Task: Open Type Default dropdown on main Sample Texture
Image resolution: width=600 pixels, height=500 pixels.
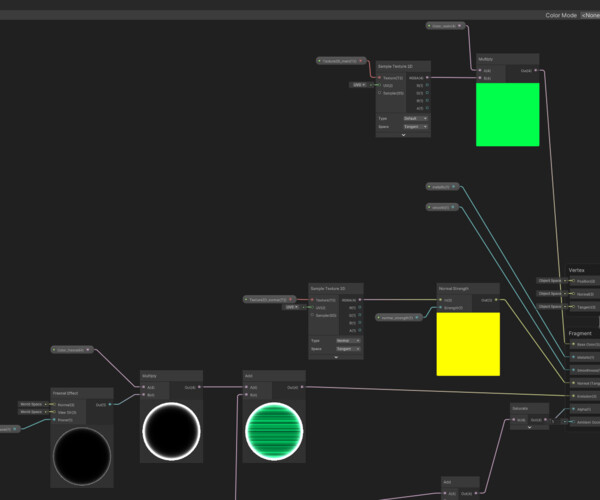Action: pyautogui.click(x=415, y=119)
